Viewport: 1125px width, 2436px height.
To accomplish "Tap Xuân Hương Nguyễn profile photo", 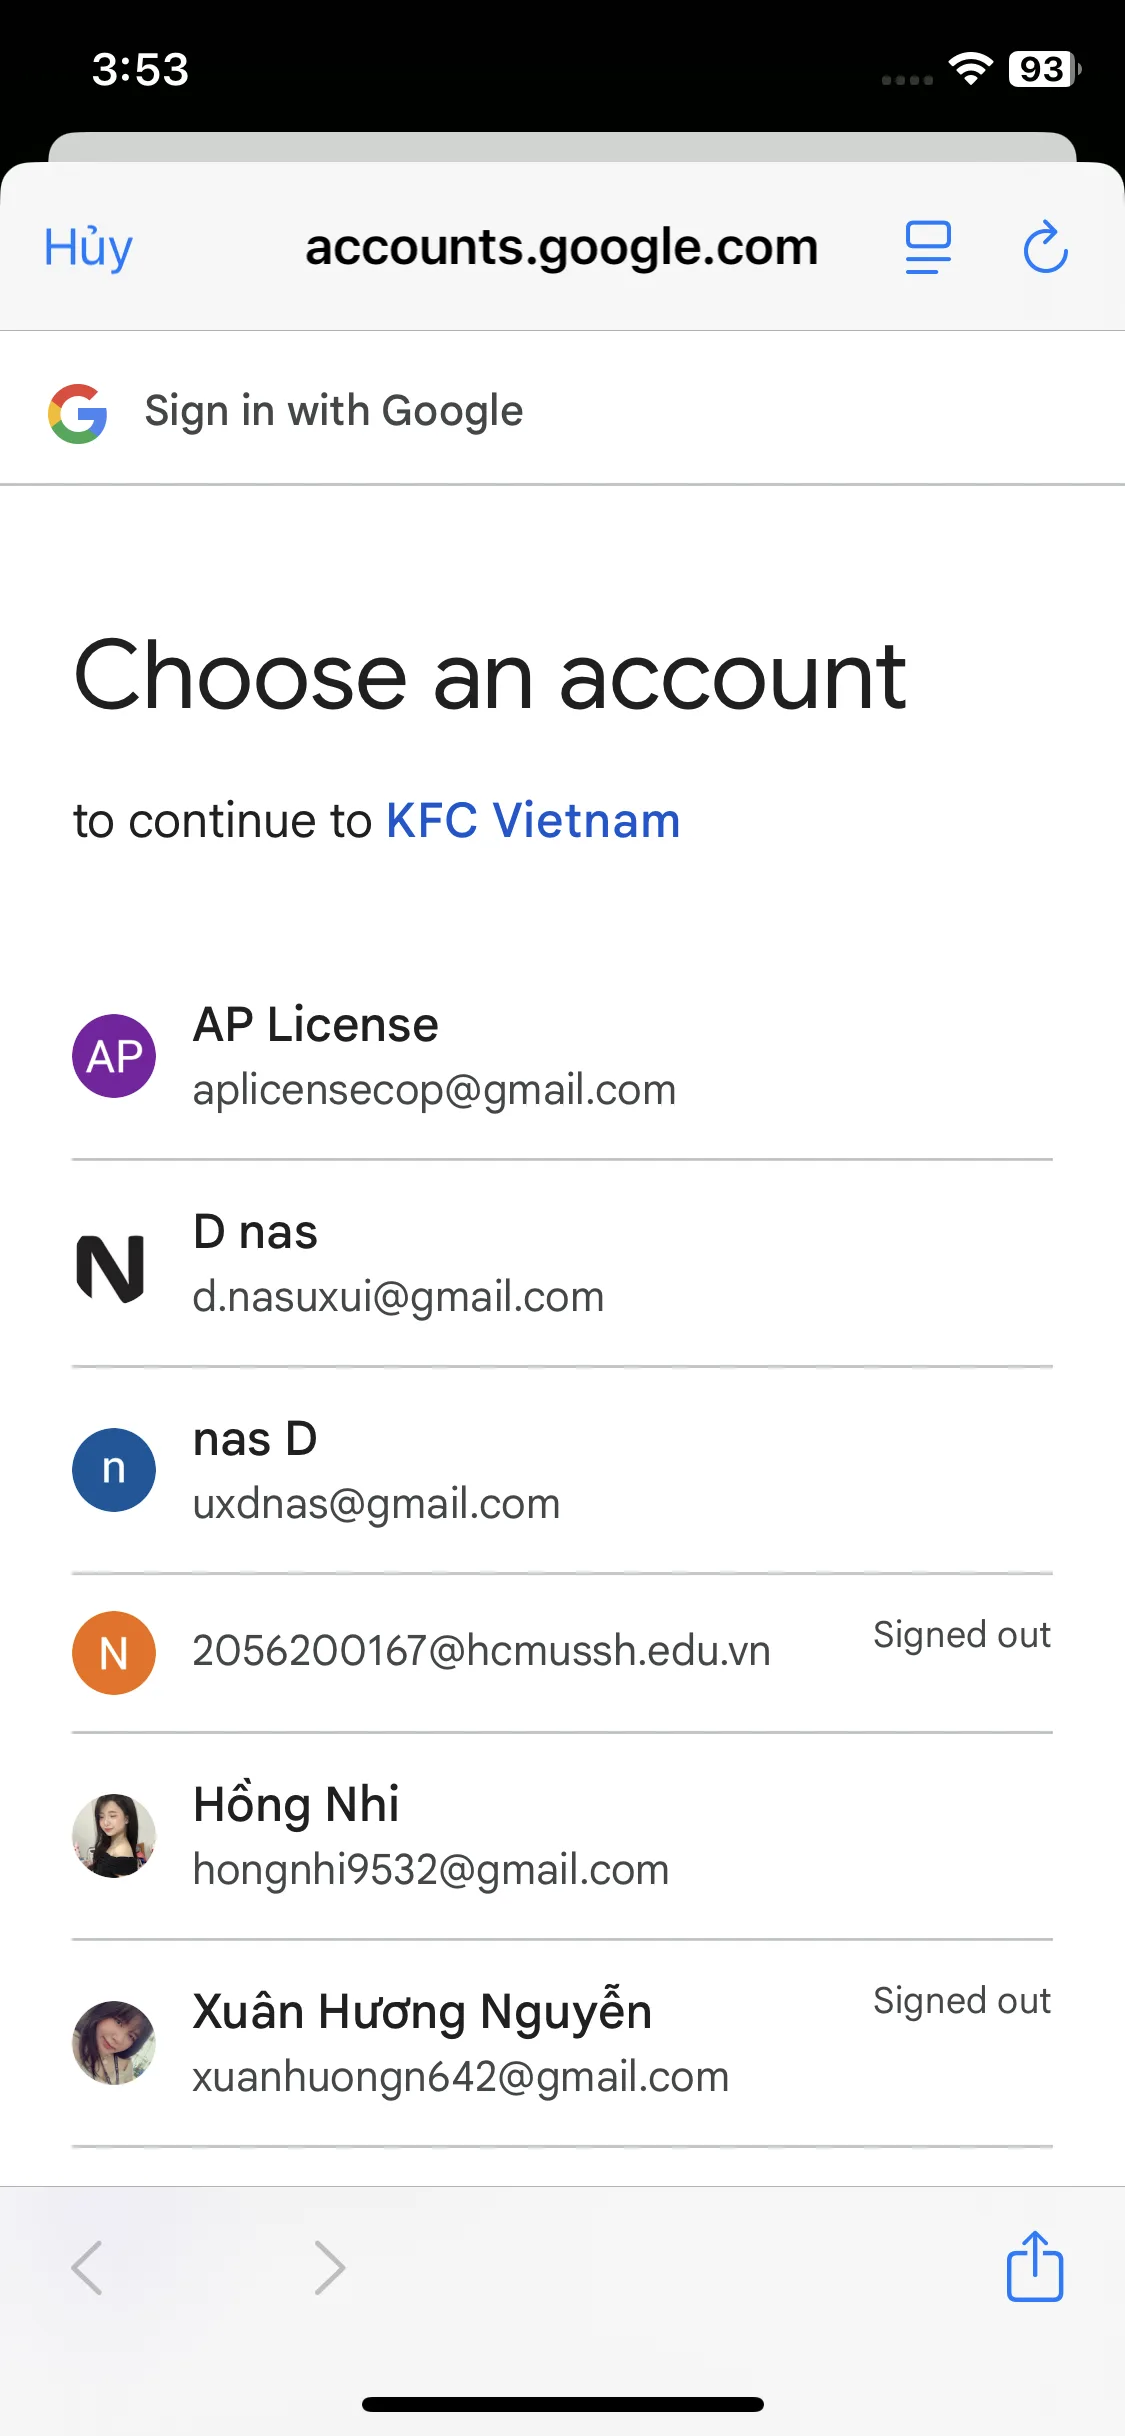I will 114,2042.
